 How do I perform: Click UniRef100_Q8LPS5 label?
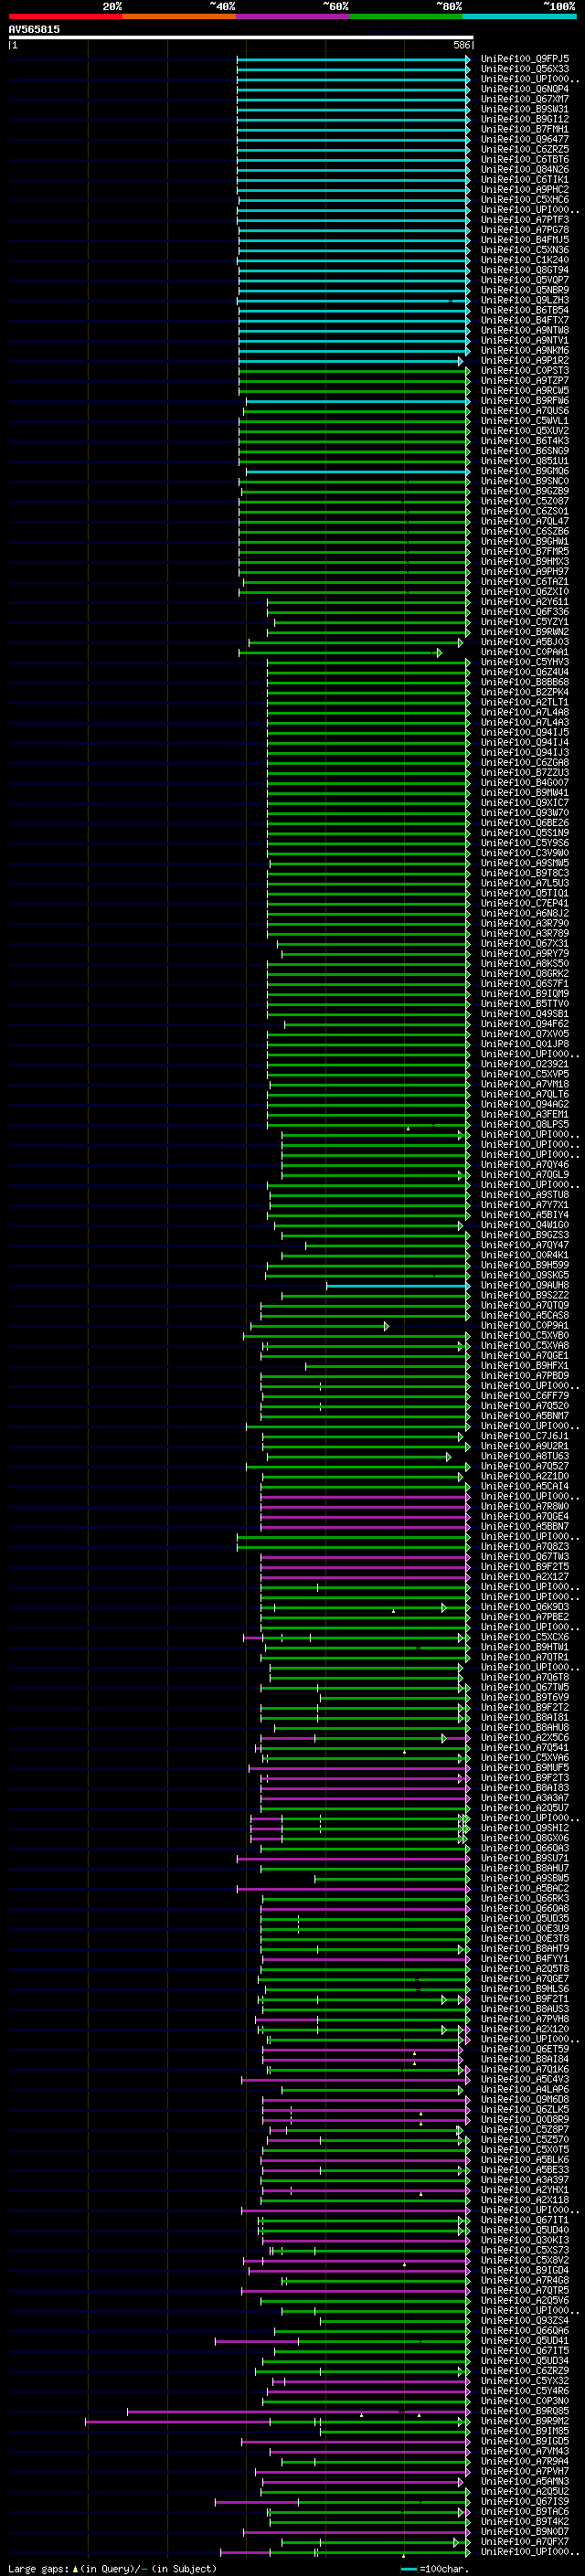coord(525,1124)
